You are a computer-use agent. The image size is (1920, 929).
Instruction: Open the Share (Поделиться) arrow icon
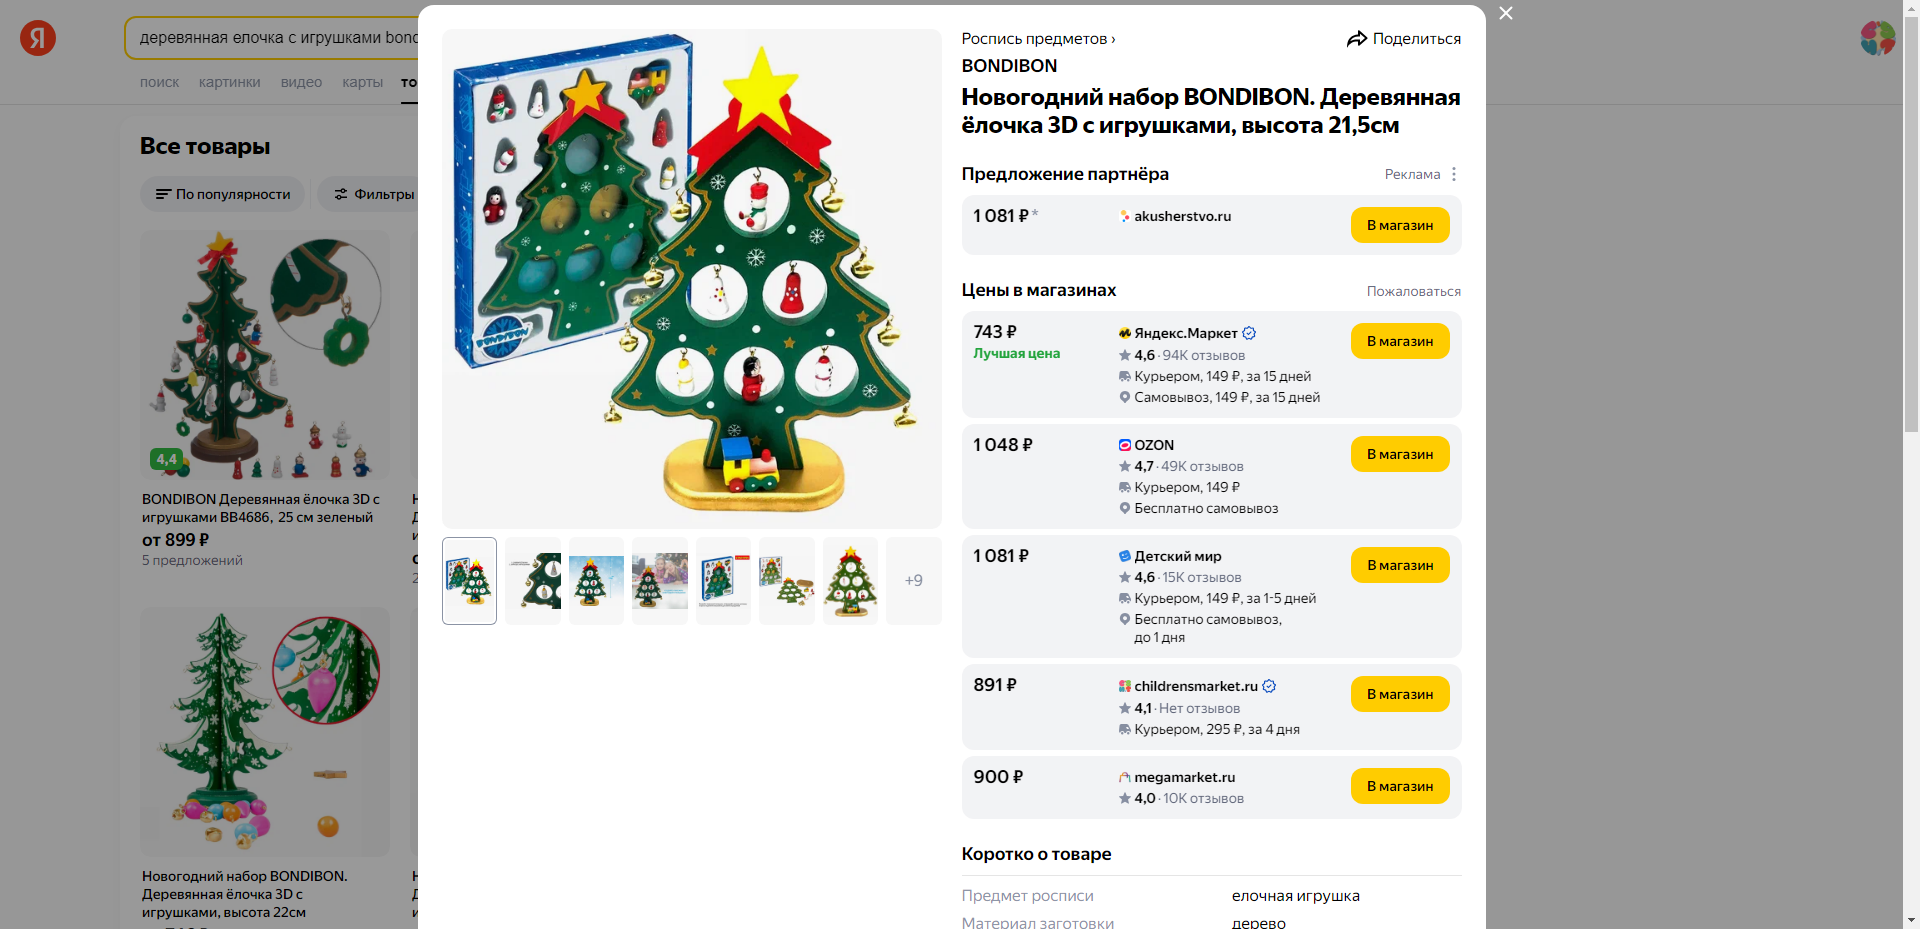point(1356,39)
